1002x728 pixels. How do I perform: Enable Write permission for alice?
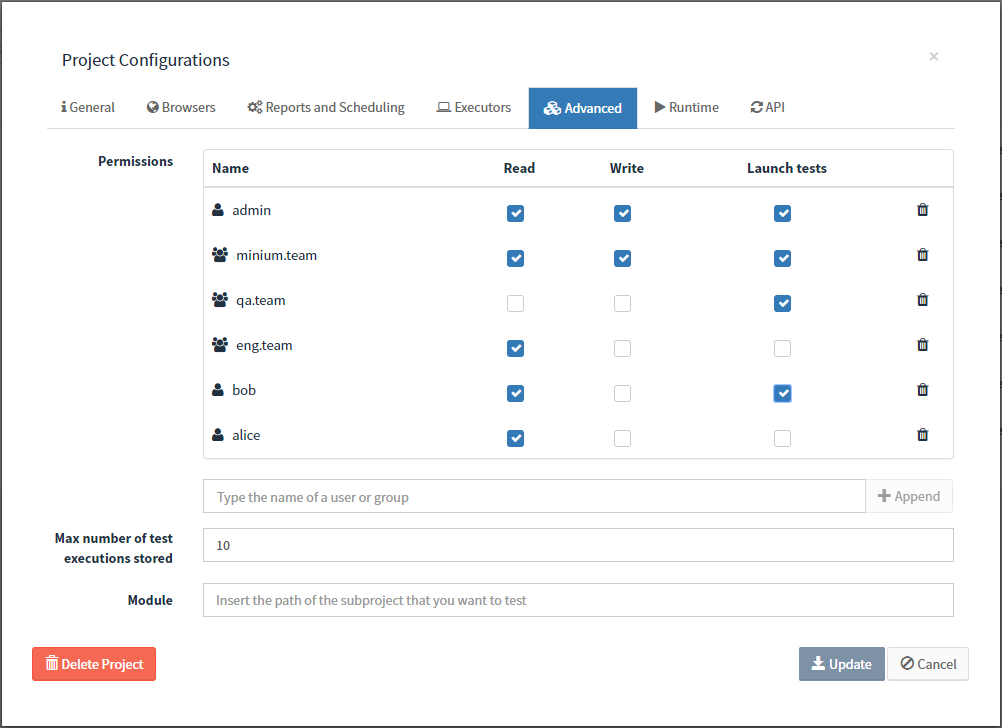point(622,438)
